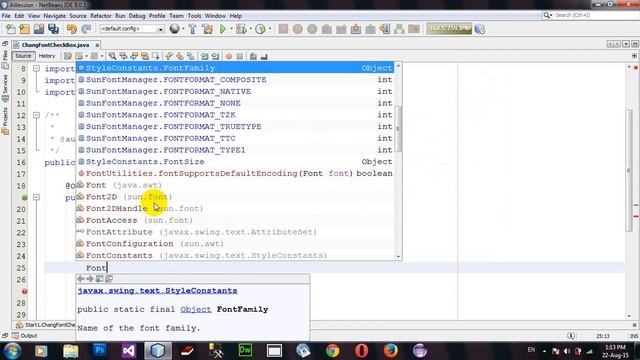Viewport: 640px width, 360px height.
Task: Select the ChangFontCheckBox.java tab
Action: tap(55, 45)
